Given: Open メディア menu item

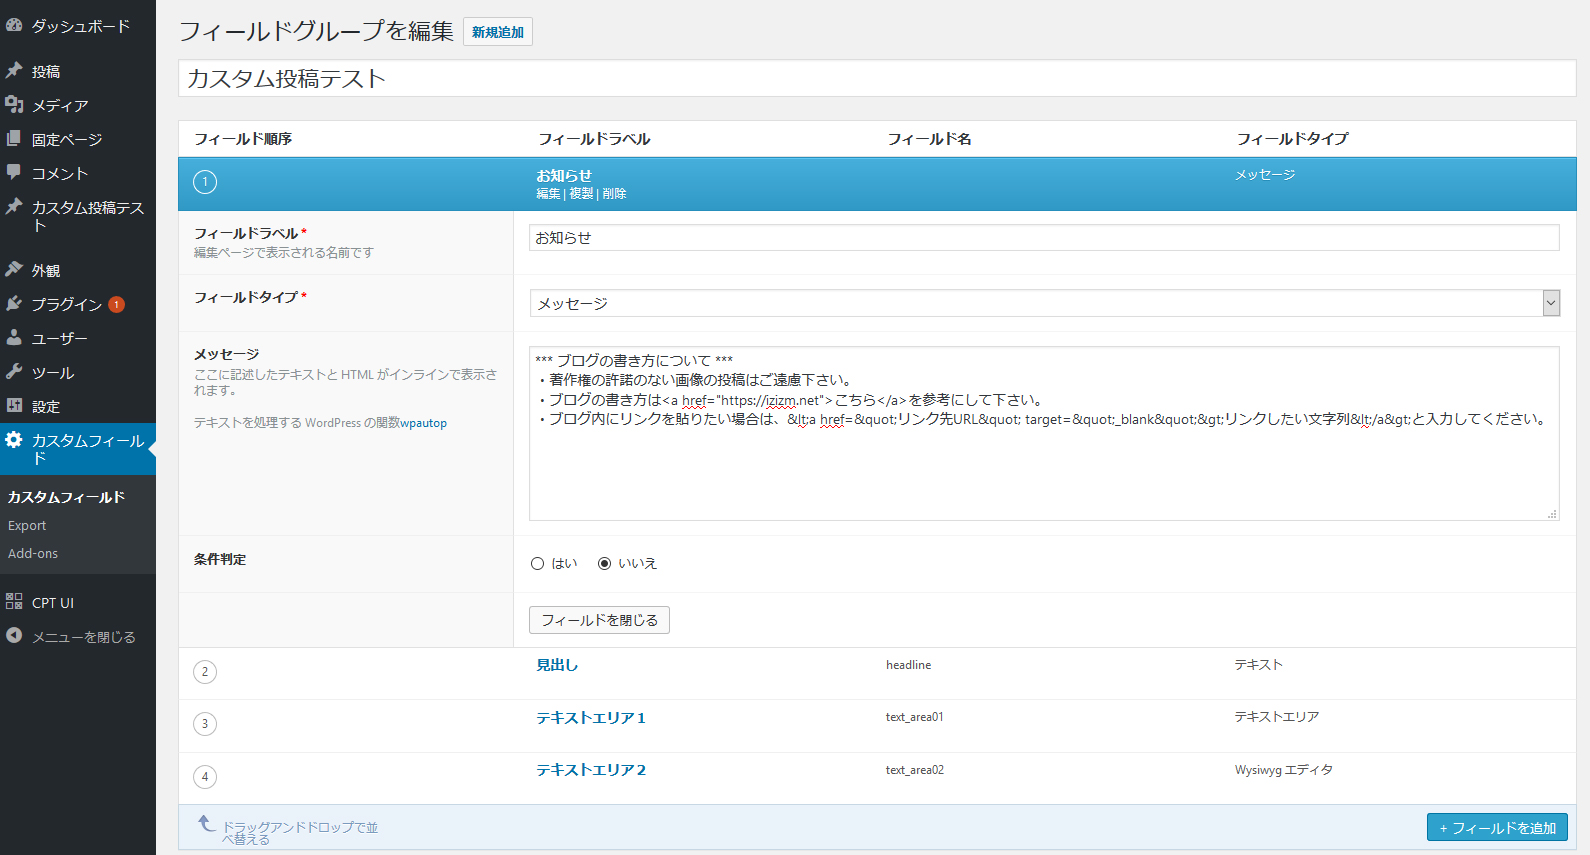Looking at the screenshot, I should [60, 106].
